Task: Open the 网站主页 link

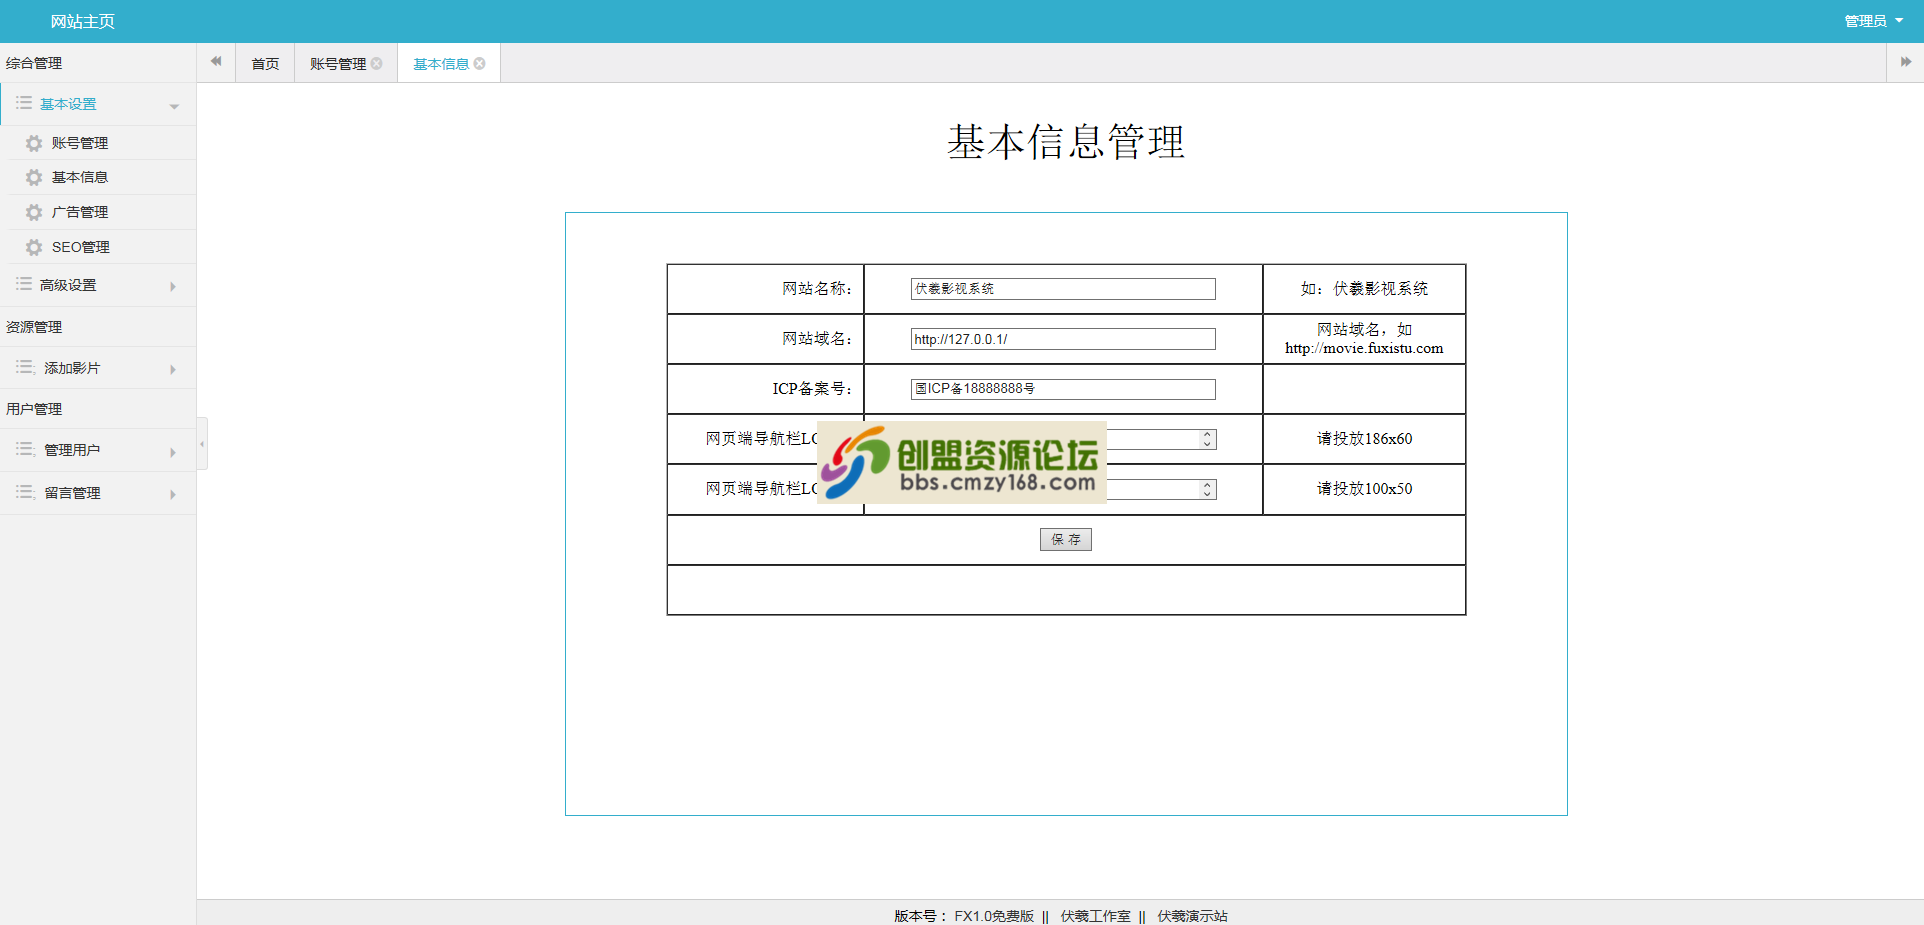Action: click(82, 21)
